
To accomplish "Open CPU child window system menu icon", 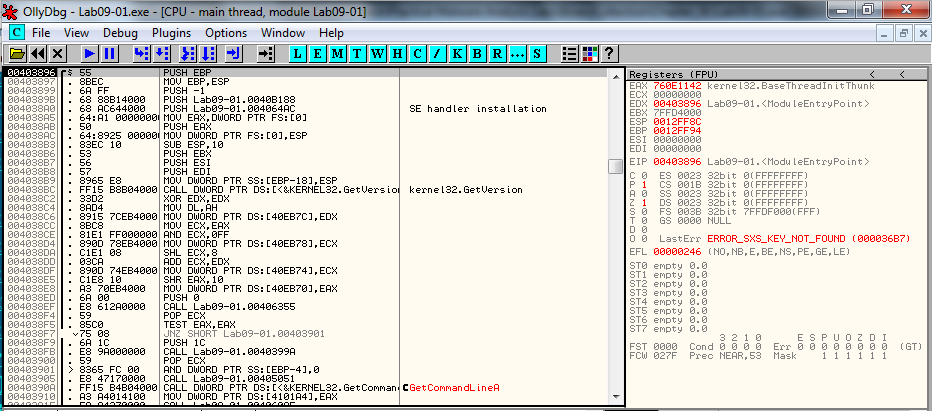I will [x=17, y=33].
